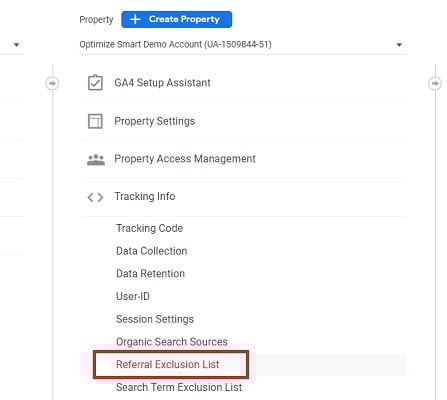This screenshot has width=447, height=400.
Task: Click the Property Access Management people icon
Action: [96, 159]
